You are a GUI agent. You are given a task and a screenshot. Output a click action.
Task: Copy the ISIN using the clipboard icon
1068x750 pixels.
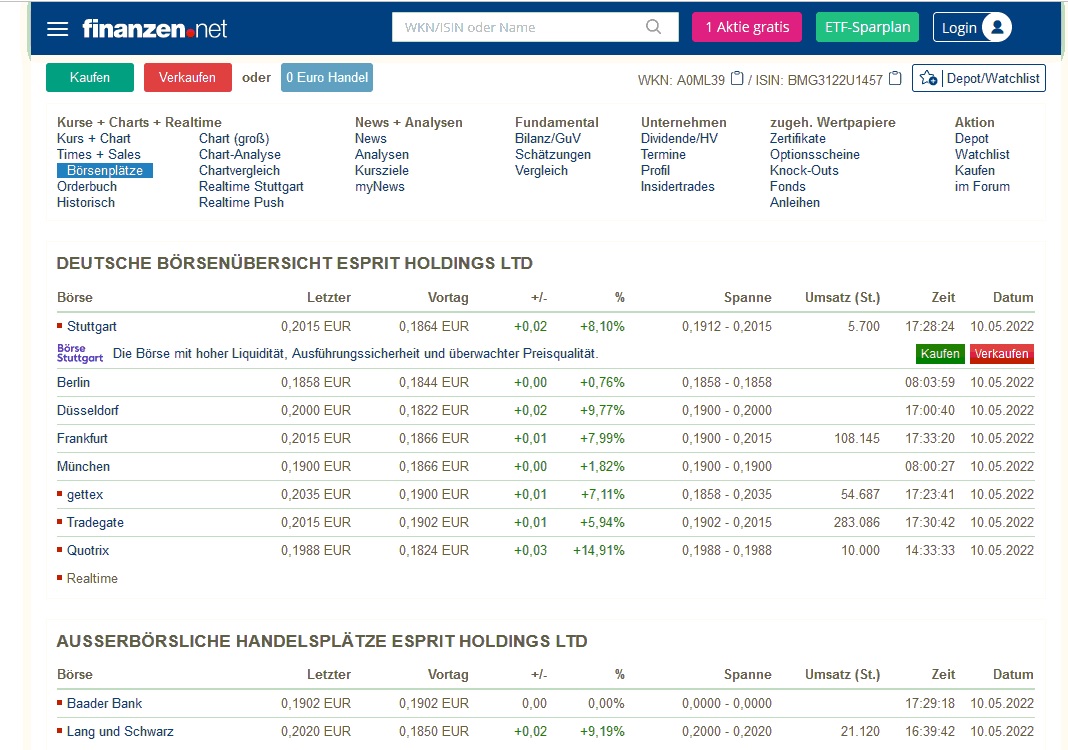(893, 76)
